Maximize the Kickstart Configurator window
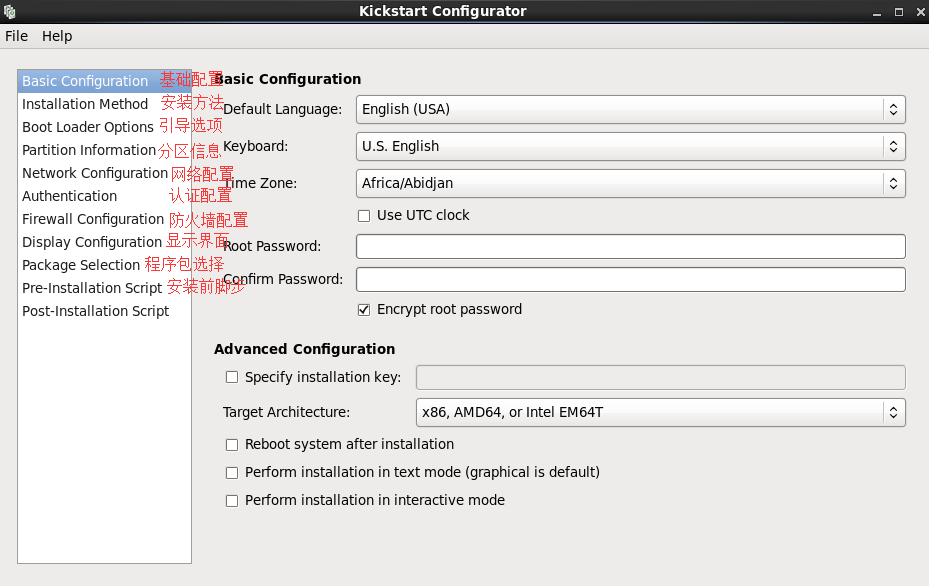929x586 pixels. click(x=899, y=12)
